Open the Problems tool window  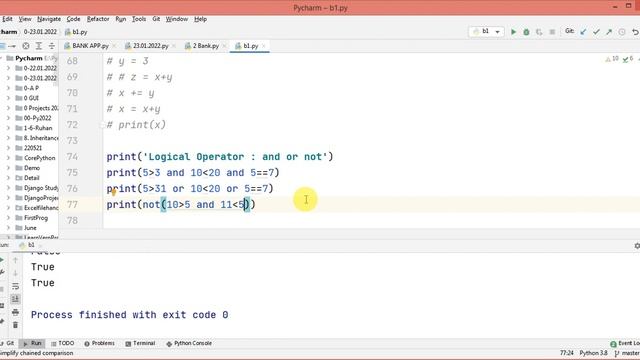coord(99,343)
